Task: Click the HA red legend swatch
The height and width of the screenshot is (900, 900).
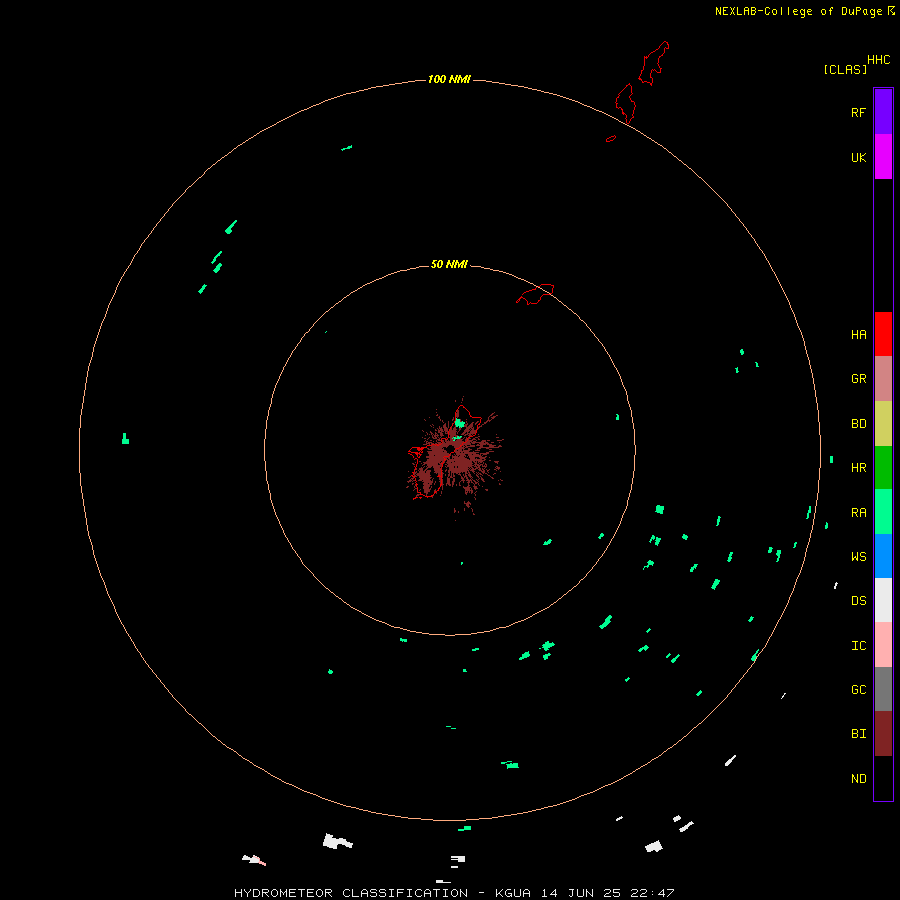Action: pyautogui.click(x=883, y=334)
